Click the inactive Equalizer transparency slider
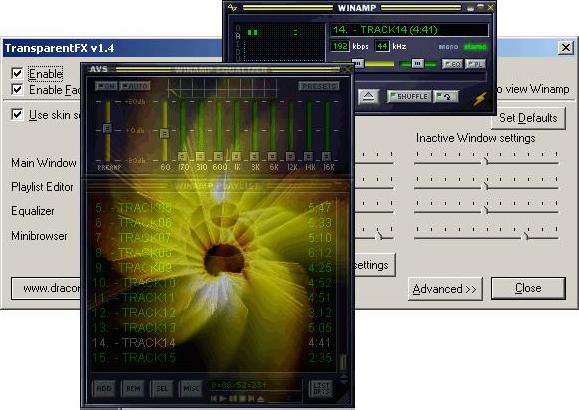Screen dimensions: 579x410 pos(486,211)
